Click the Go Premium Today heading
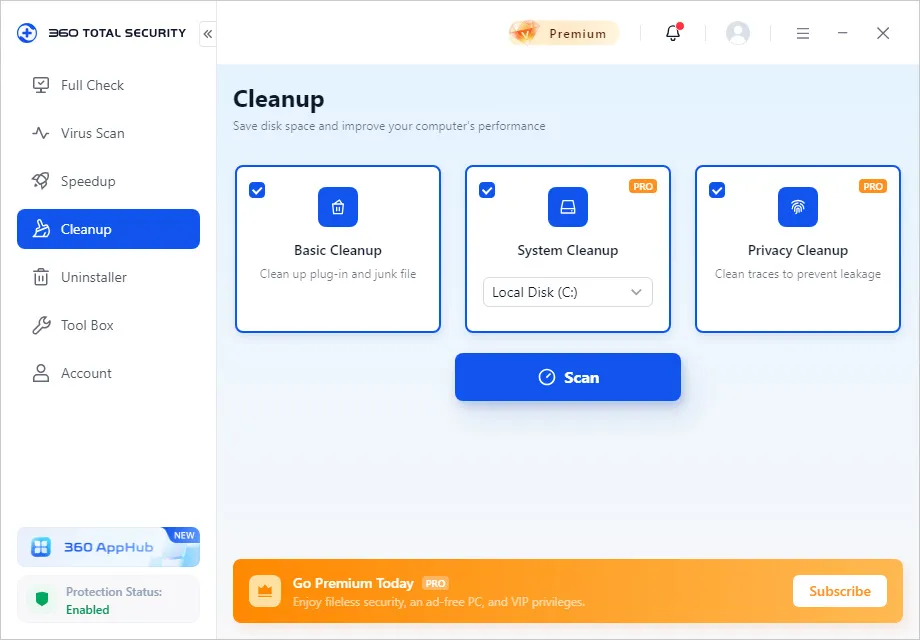This screenshot has width=920, height=640. [x=353, y=583]
